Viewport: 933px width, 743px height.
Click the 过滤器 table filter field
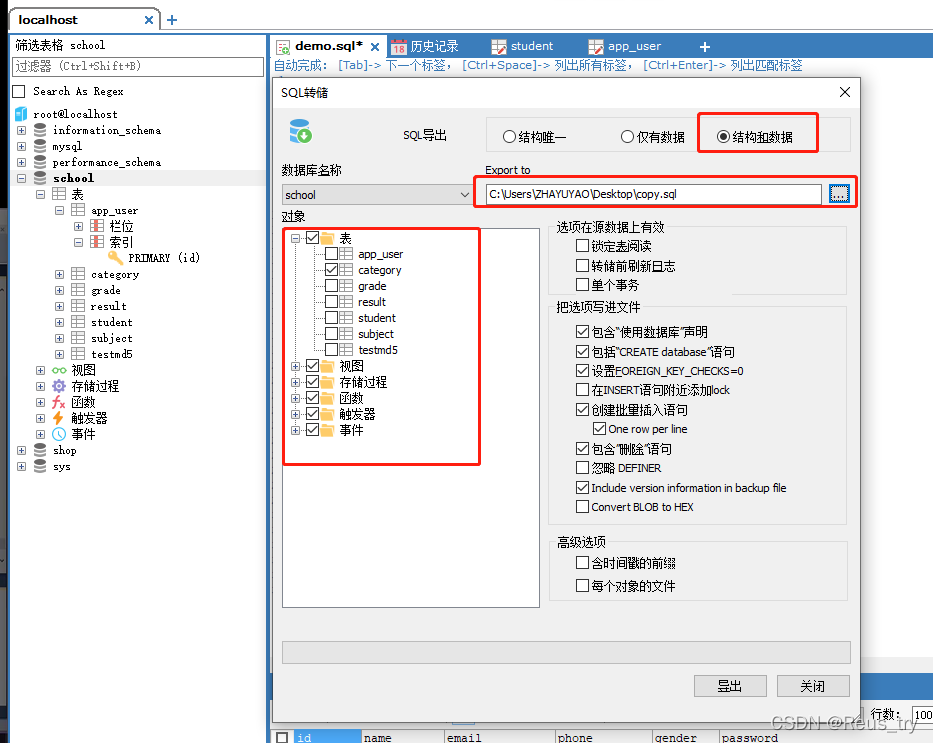point(137,66)
